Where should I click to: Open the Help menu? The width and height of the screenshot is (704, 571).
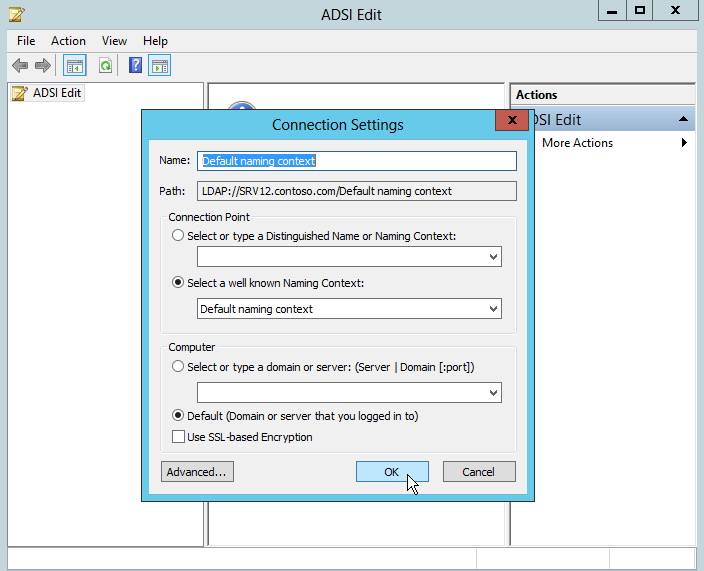[x=155, y=41]
